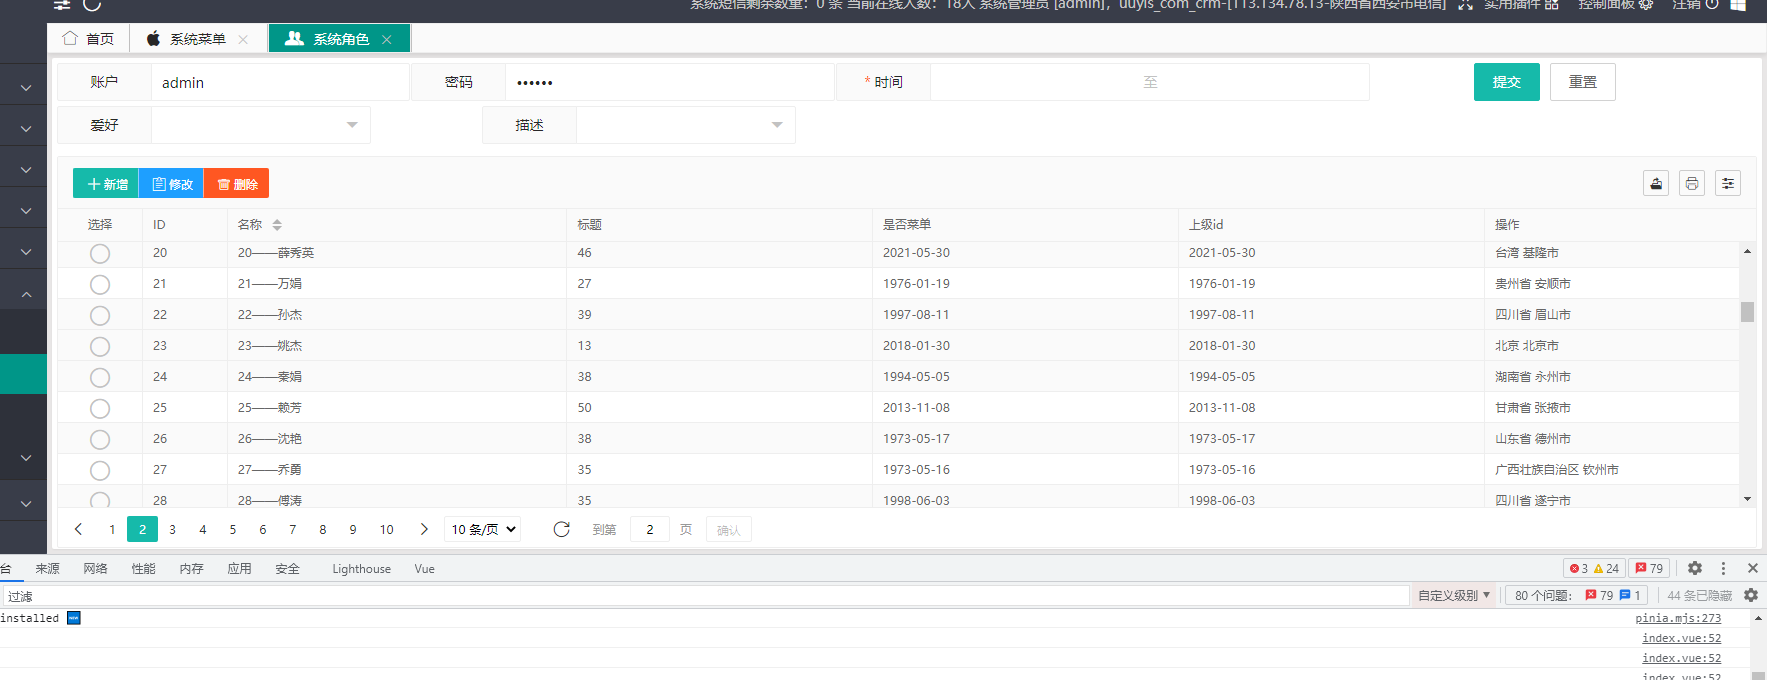The width and height of the screenshot is (1767, 680).
Task: Click the 重置 reset button
Action: [1583, 82]
